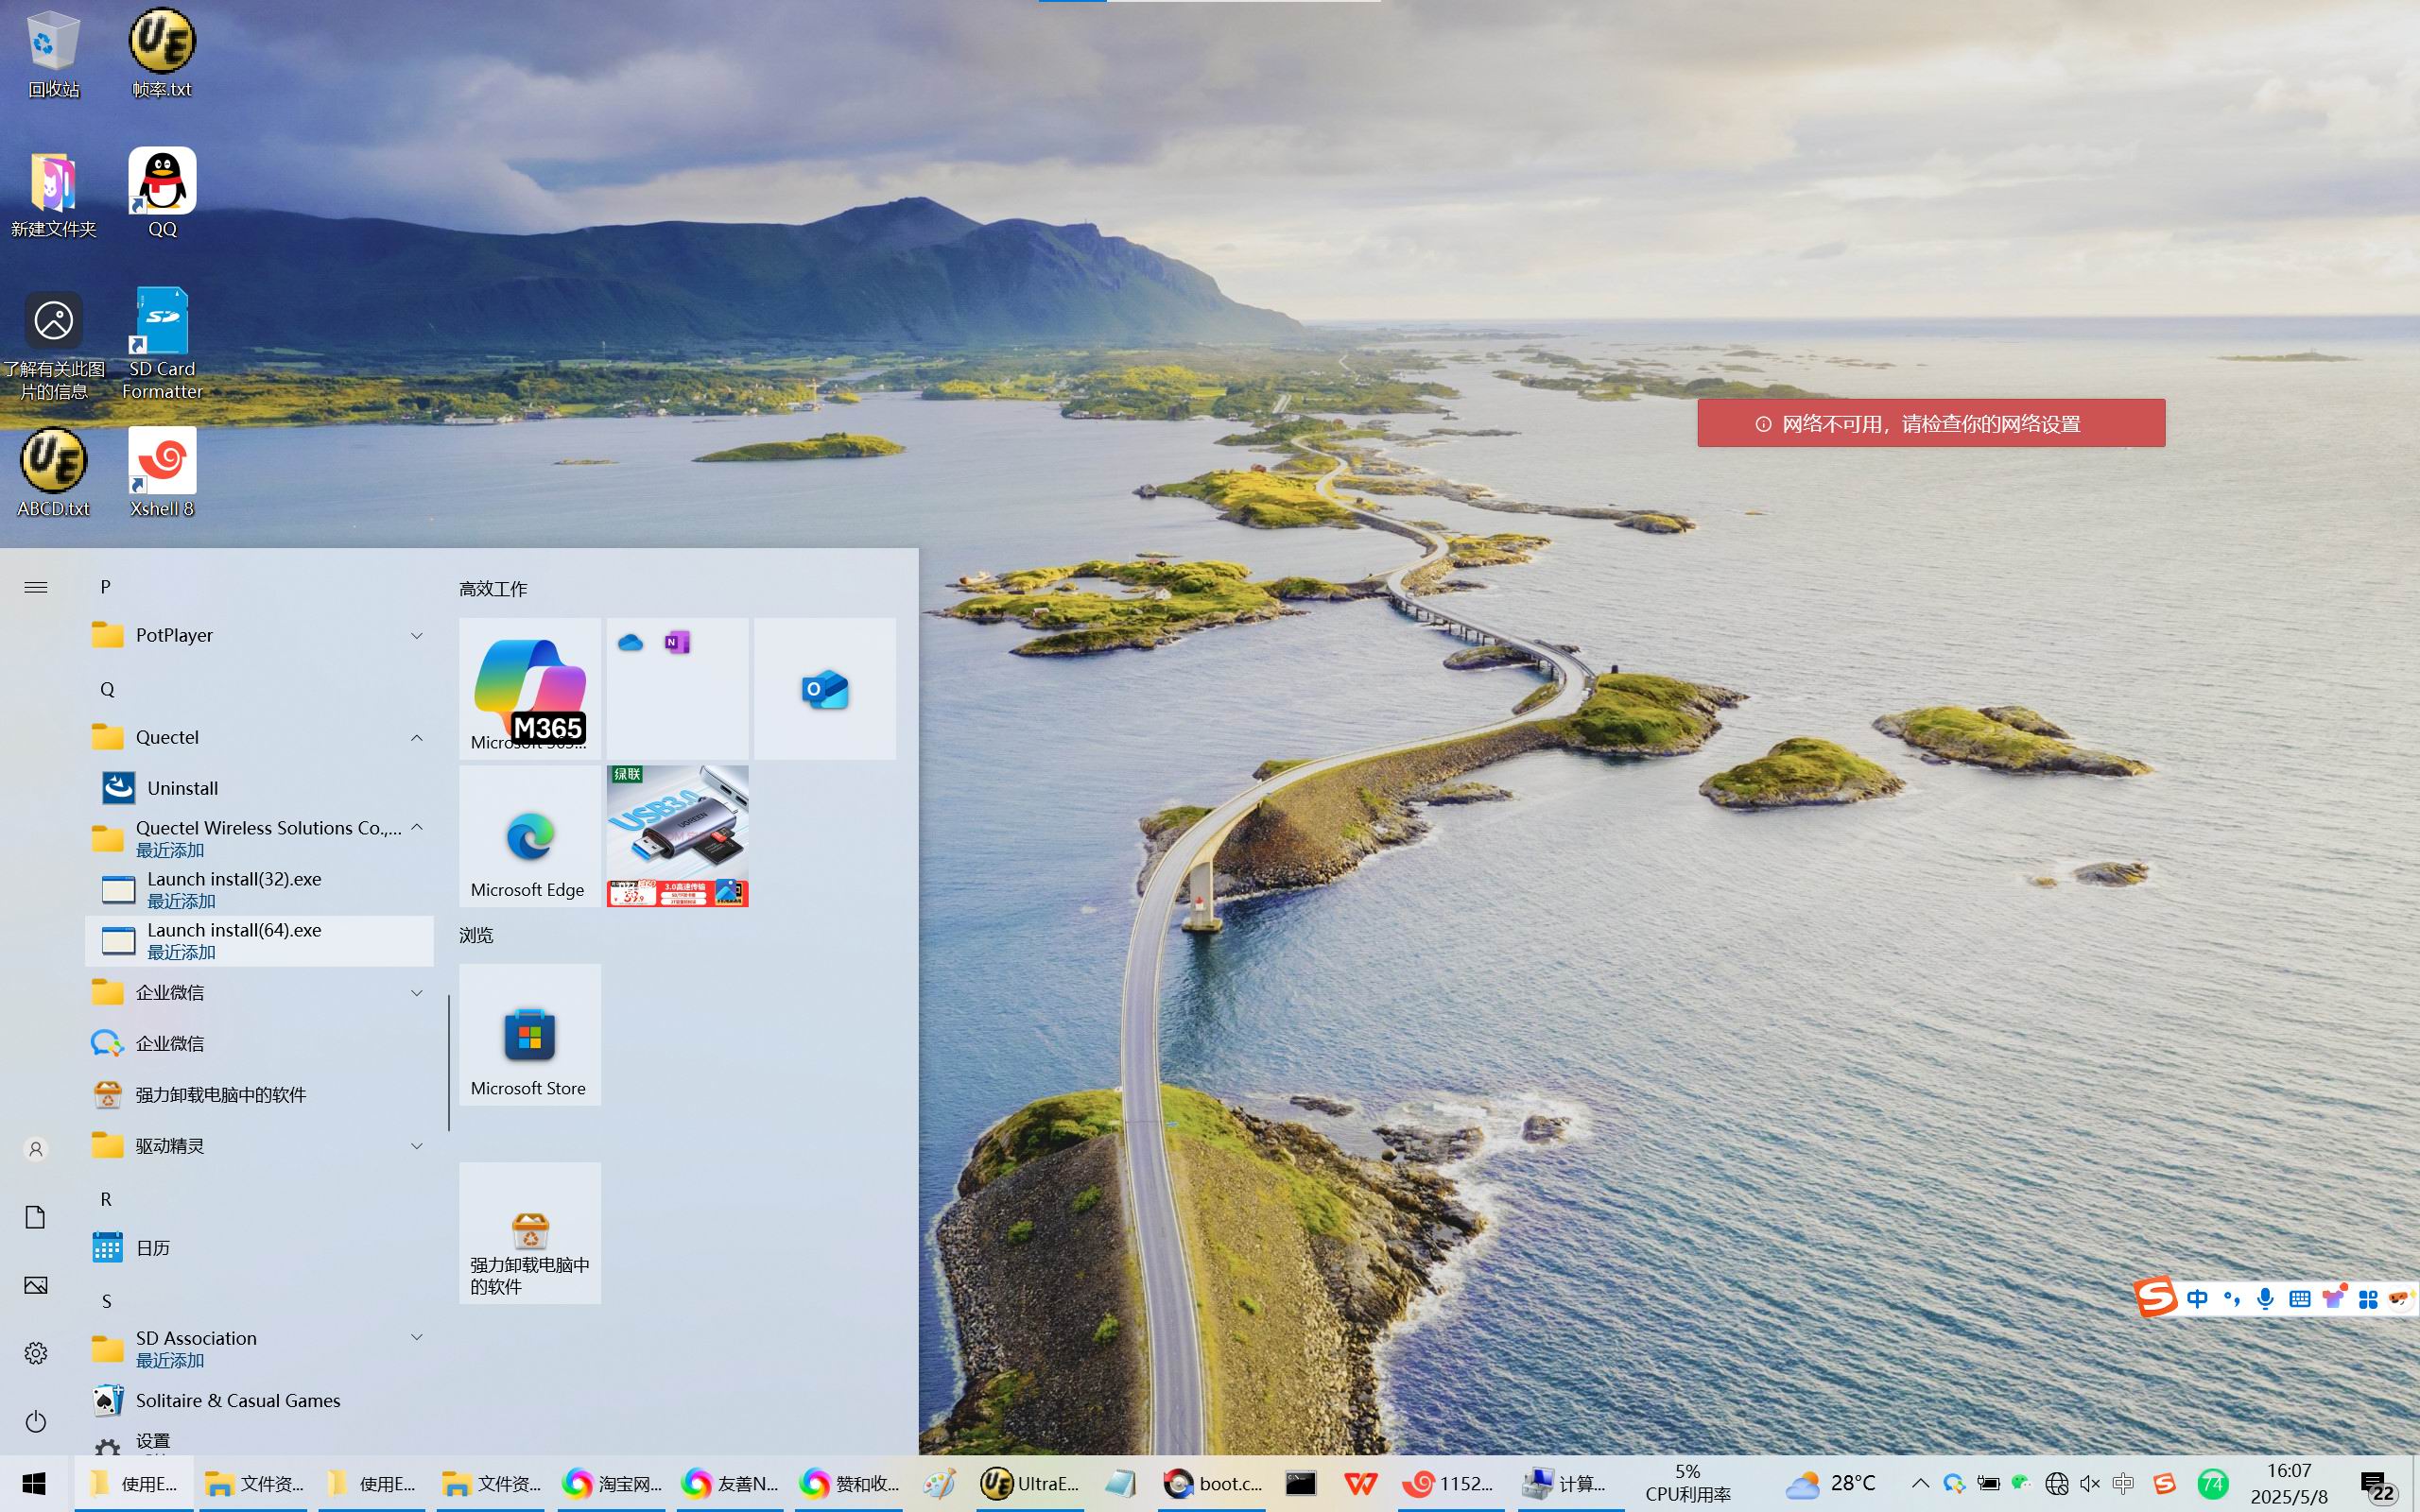Open the Microsoft Store tile
Image resolution: width=2420 pixels, height=1512 pixels.
tap(529, 1035)
